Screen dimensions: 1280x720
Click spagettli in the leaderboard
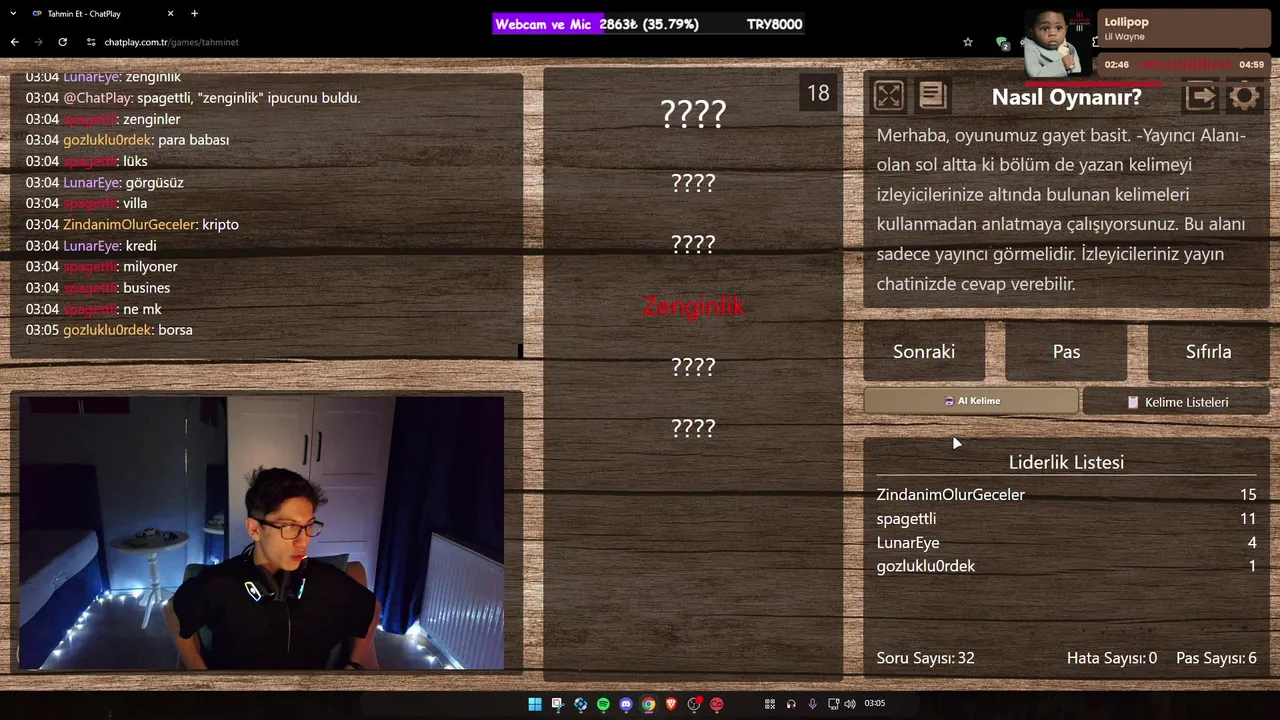[x=906, y=518]
